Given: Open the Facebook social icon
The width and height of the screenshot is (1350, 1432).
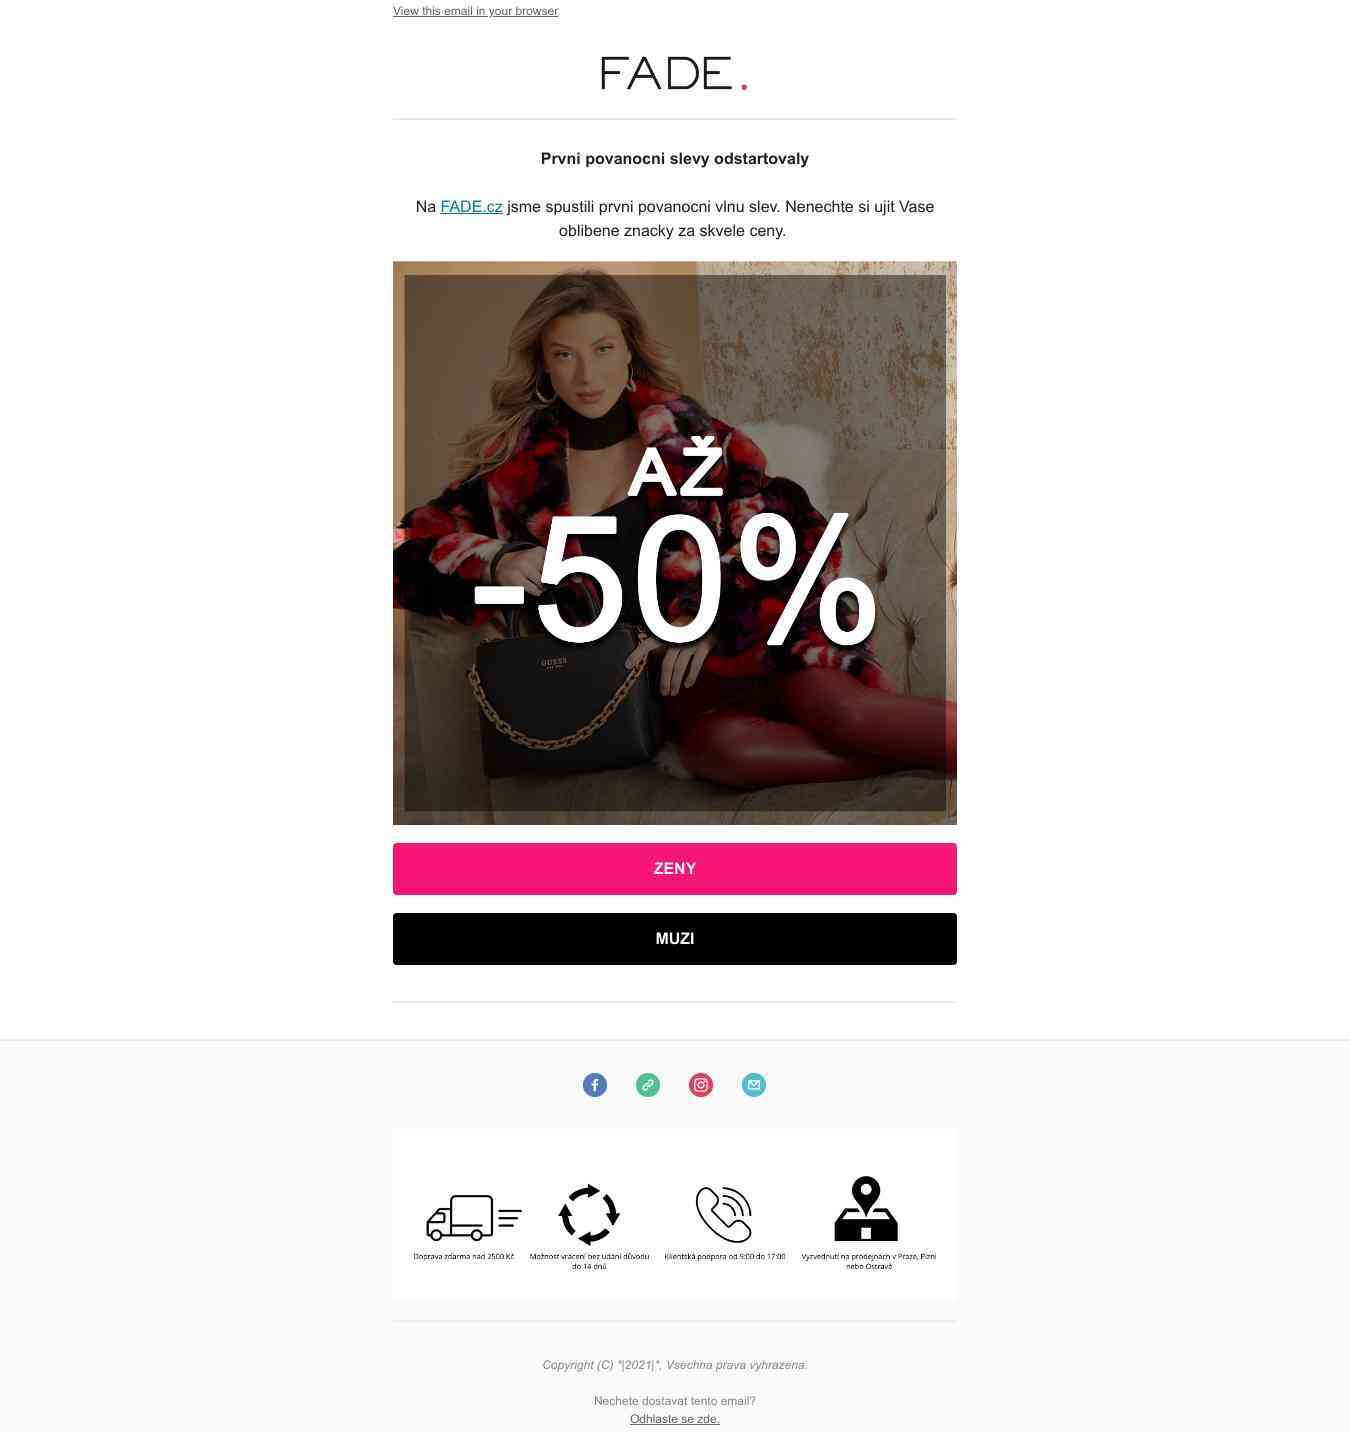Looking at the screenshot, I should pyautogui.click(x=595, y=1085).
